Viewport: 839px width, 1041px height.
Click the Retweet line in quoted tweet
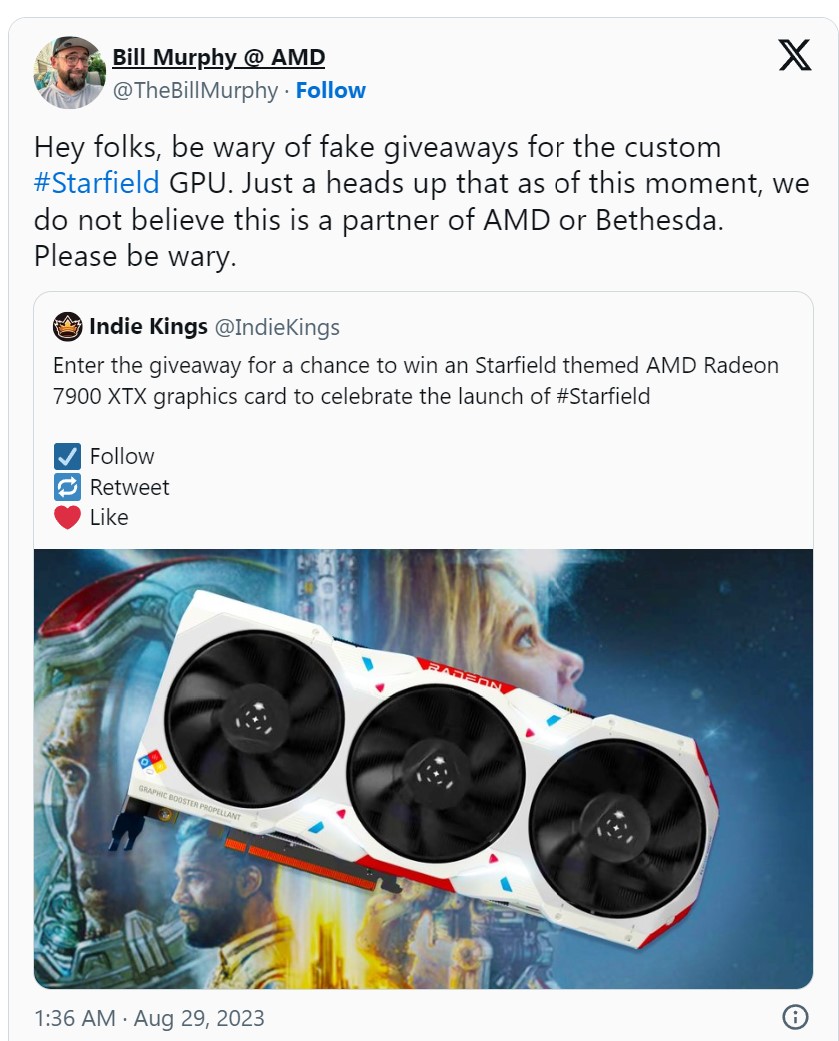[112, 487]
